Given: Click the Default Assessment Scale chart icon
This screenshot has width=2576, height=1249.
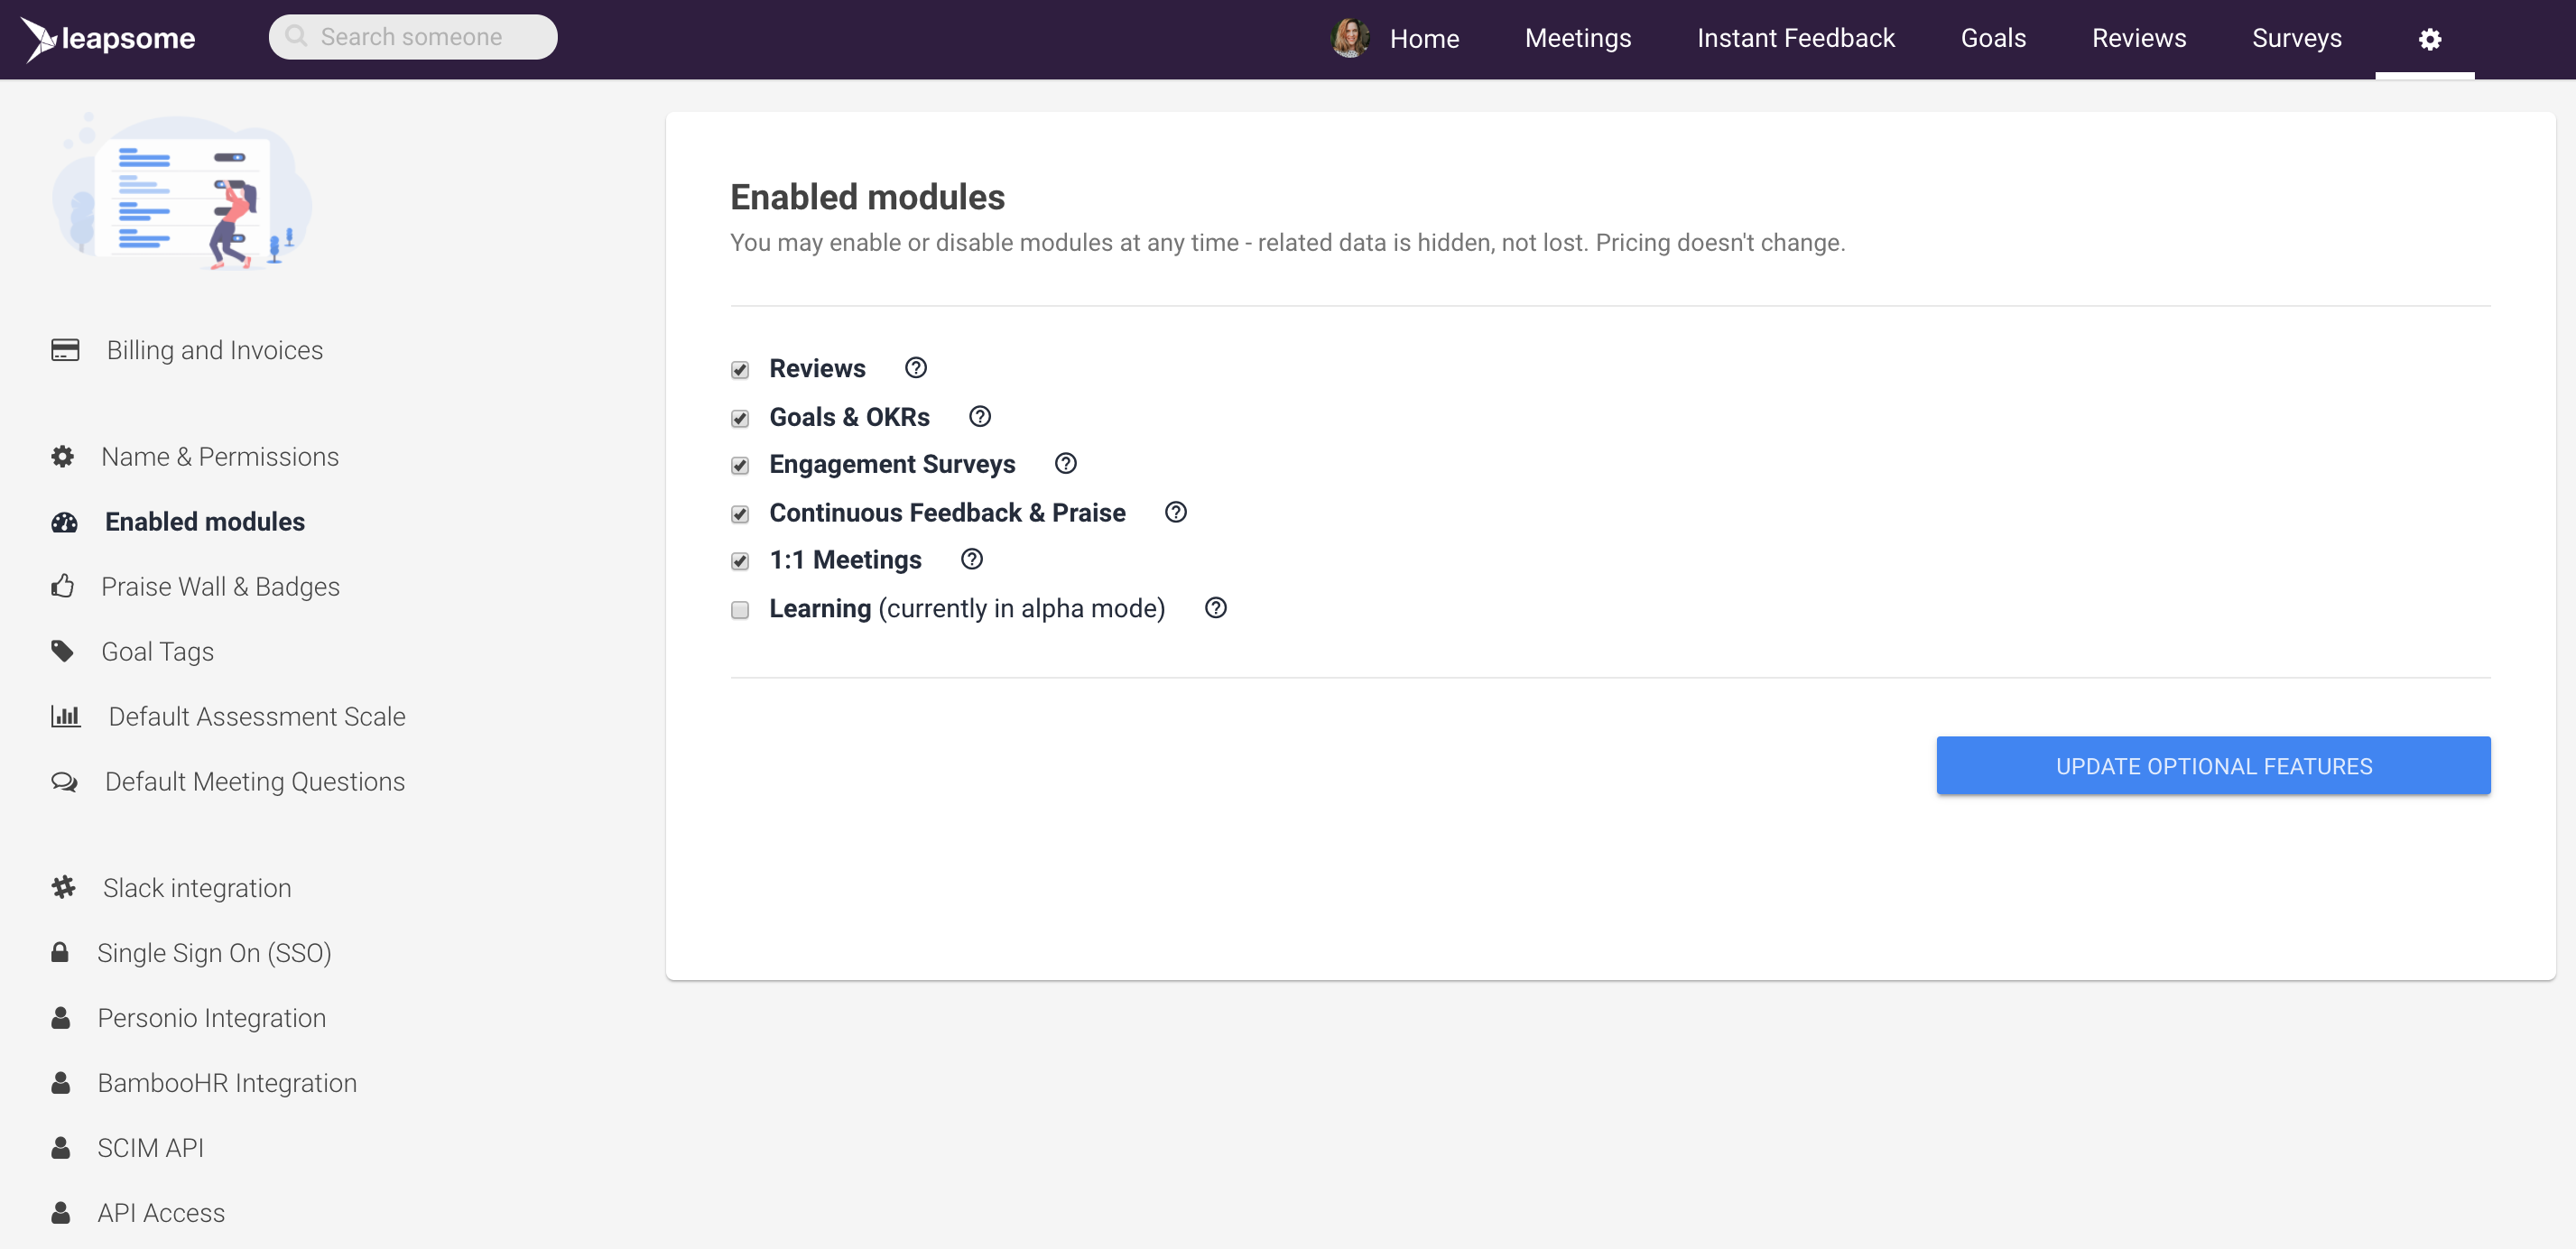Looking at the screenshot, I should [x=66, y=716].
